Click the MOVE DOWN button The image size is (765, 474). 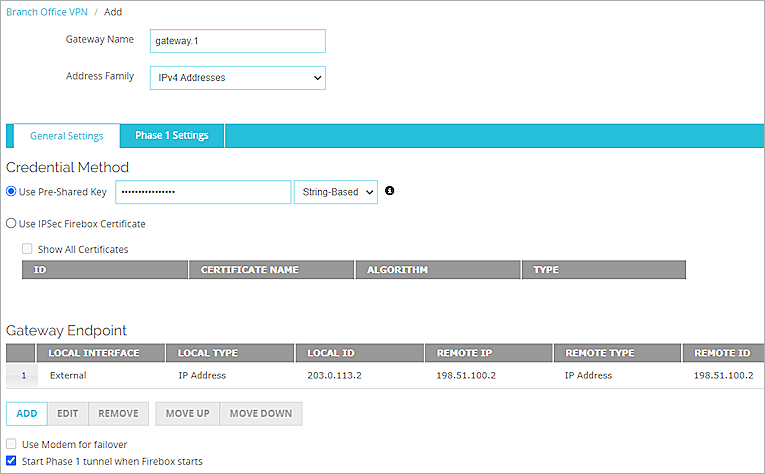tap(260, 414)
